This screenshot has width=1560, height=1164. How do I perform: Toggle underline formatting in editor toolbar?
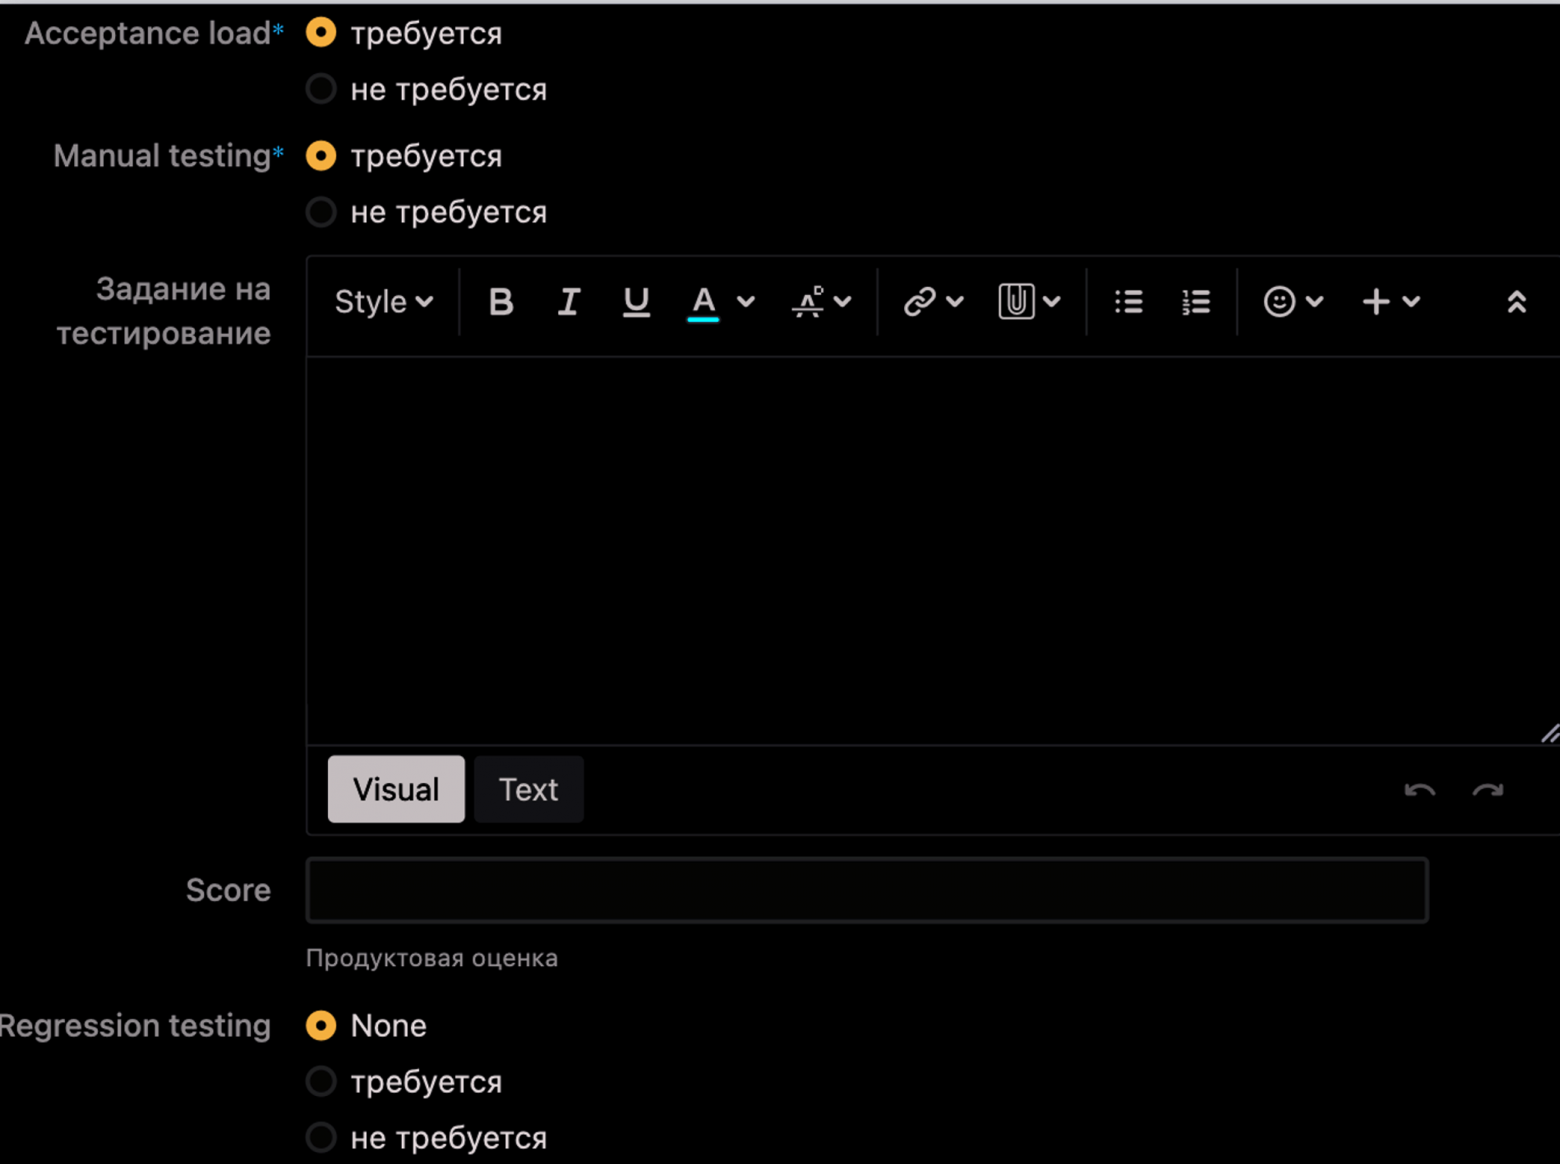tap(636, 302)
